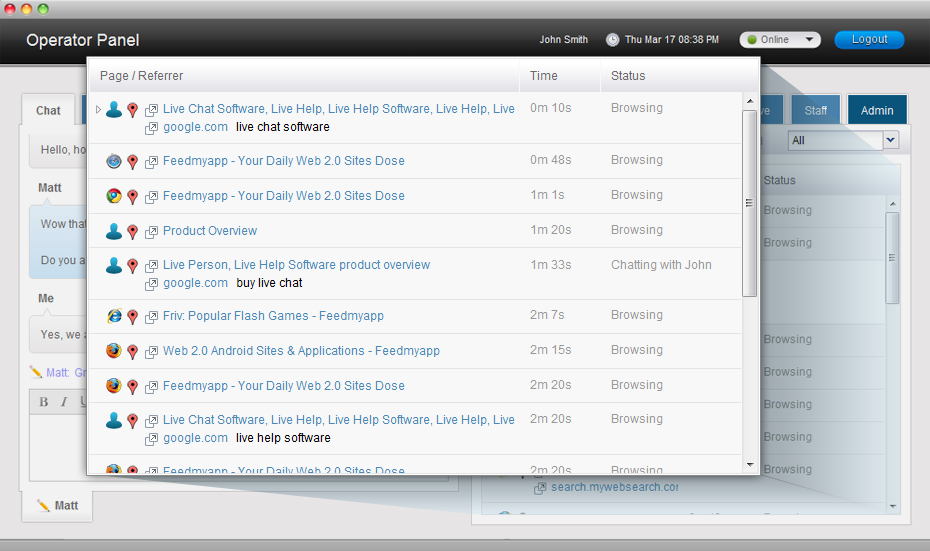This screenshot has height=551, width=930.
Task: Click the visitor list scrollbar down arrow
Action: click(750, 465)
